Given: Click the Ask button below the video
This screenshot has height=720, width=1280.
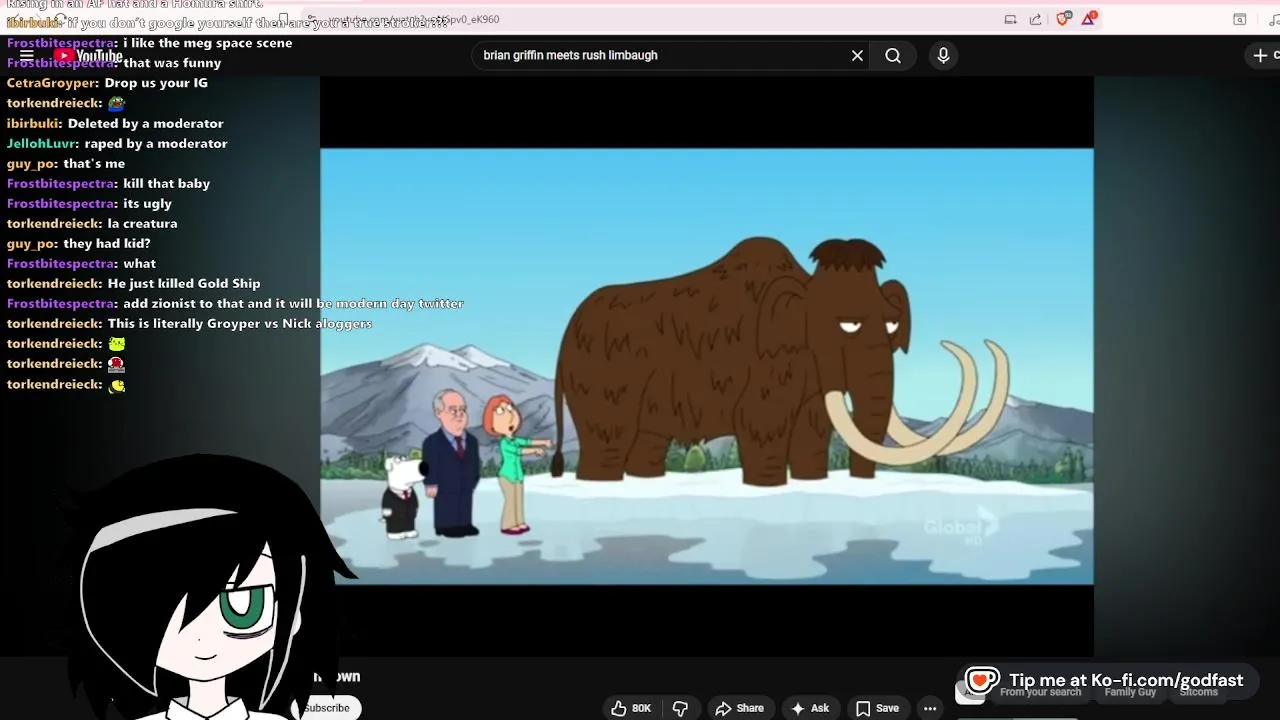Looking at the screenshot, I should point(811,708).
